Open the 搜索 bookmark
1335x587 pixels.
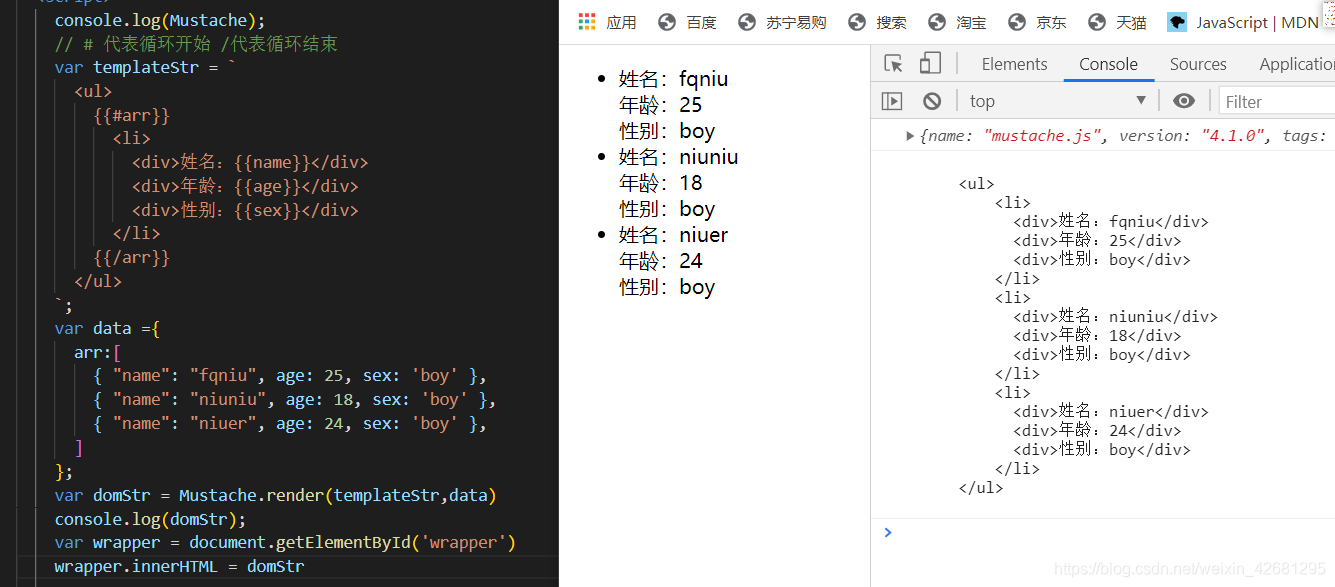click(877, 22)
